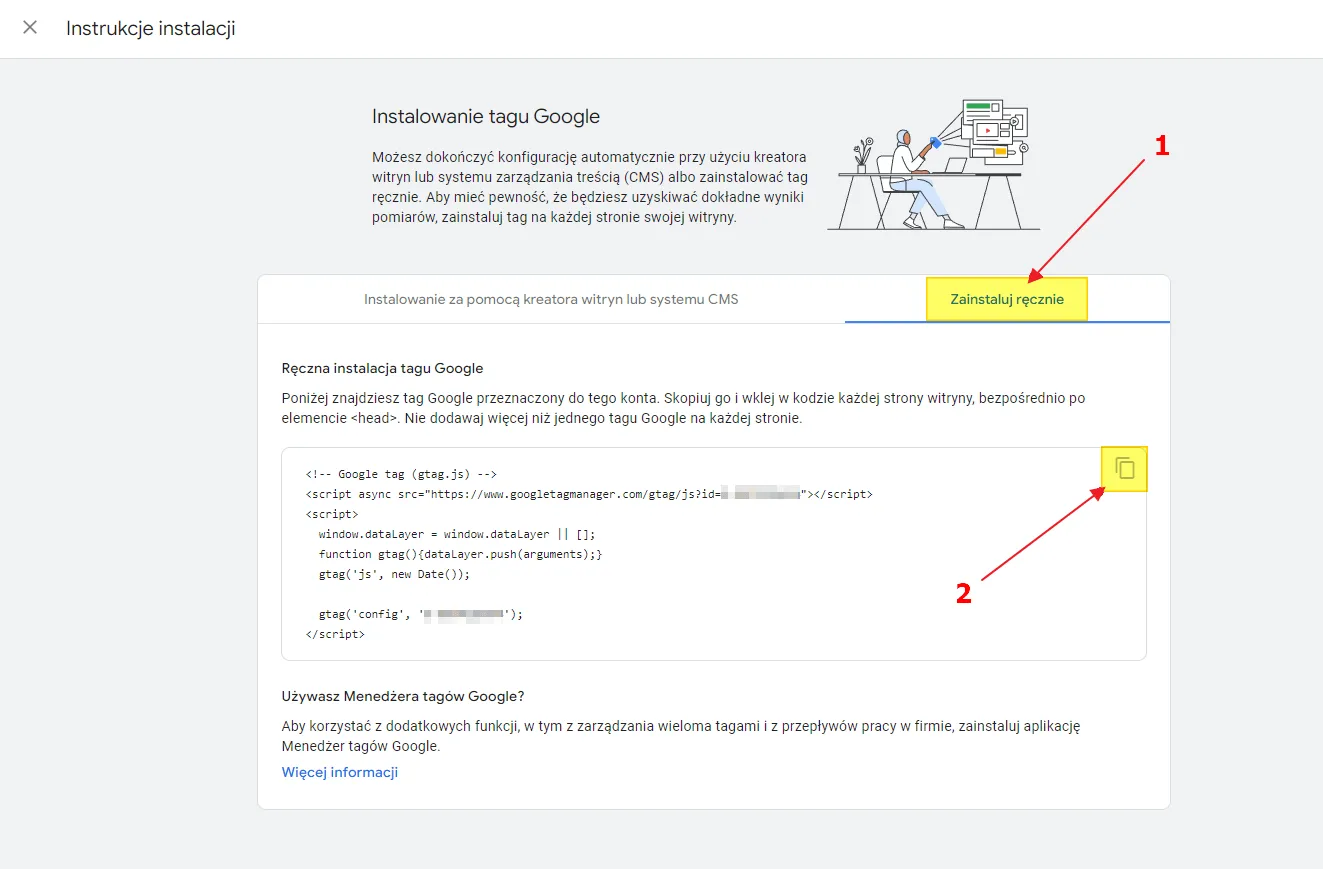Click the function gtag() code line
Viewport: 1323px width, 869px height.
[461, 554]
